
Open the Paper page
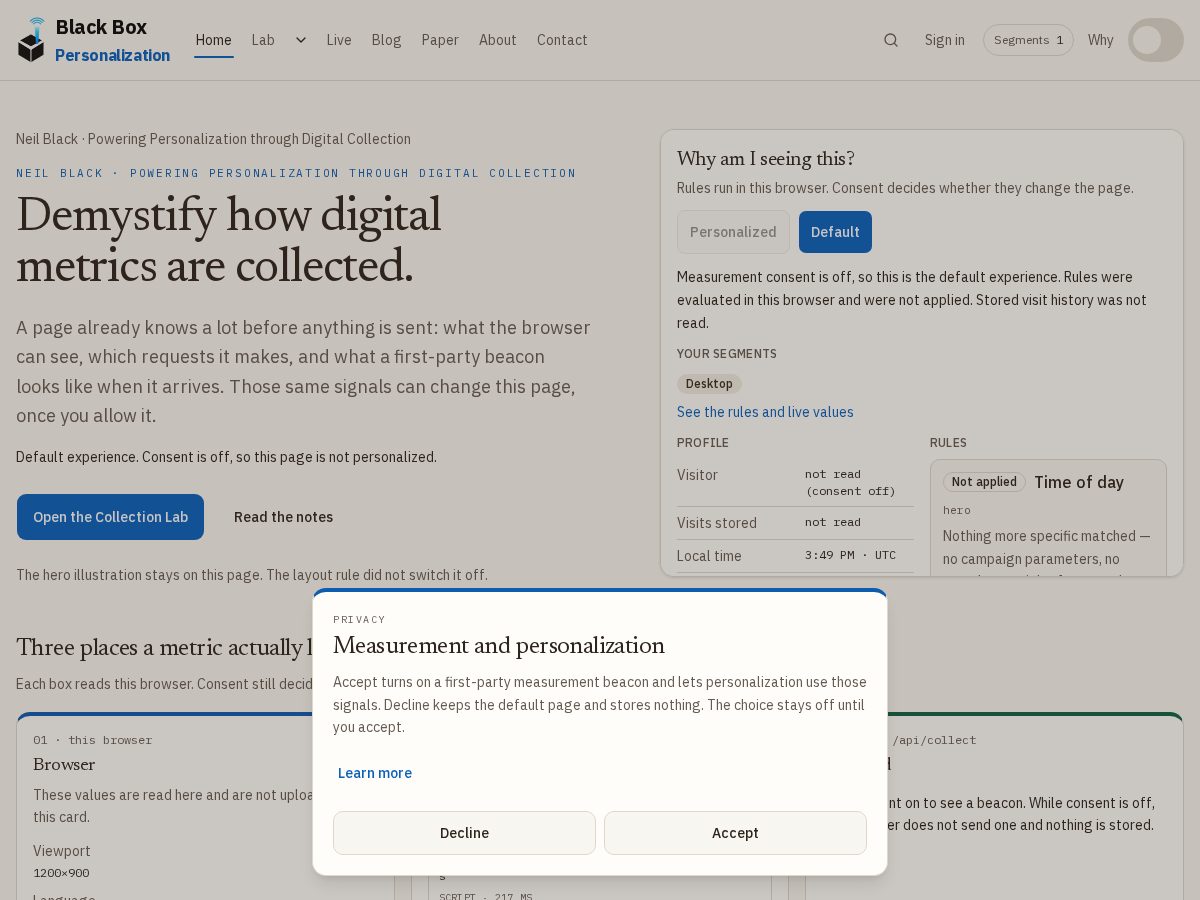[440, 40]
